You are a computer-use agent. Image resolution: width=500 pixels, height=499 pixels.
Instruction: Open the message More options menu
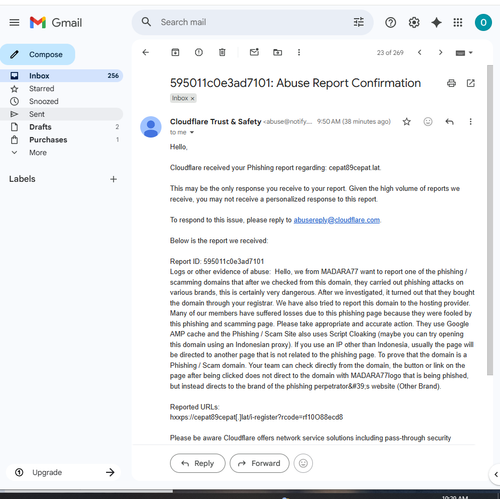[470, 122]
